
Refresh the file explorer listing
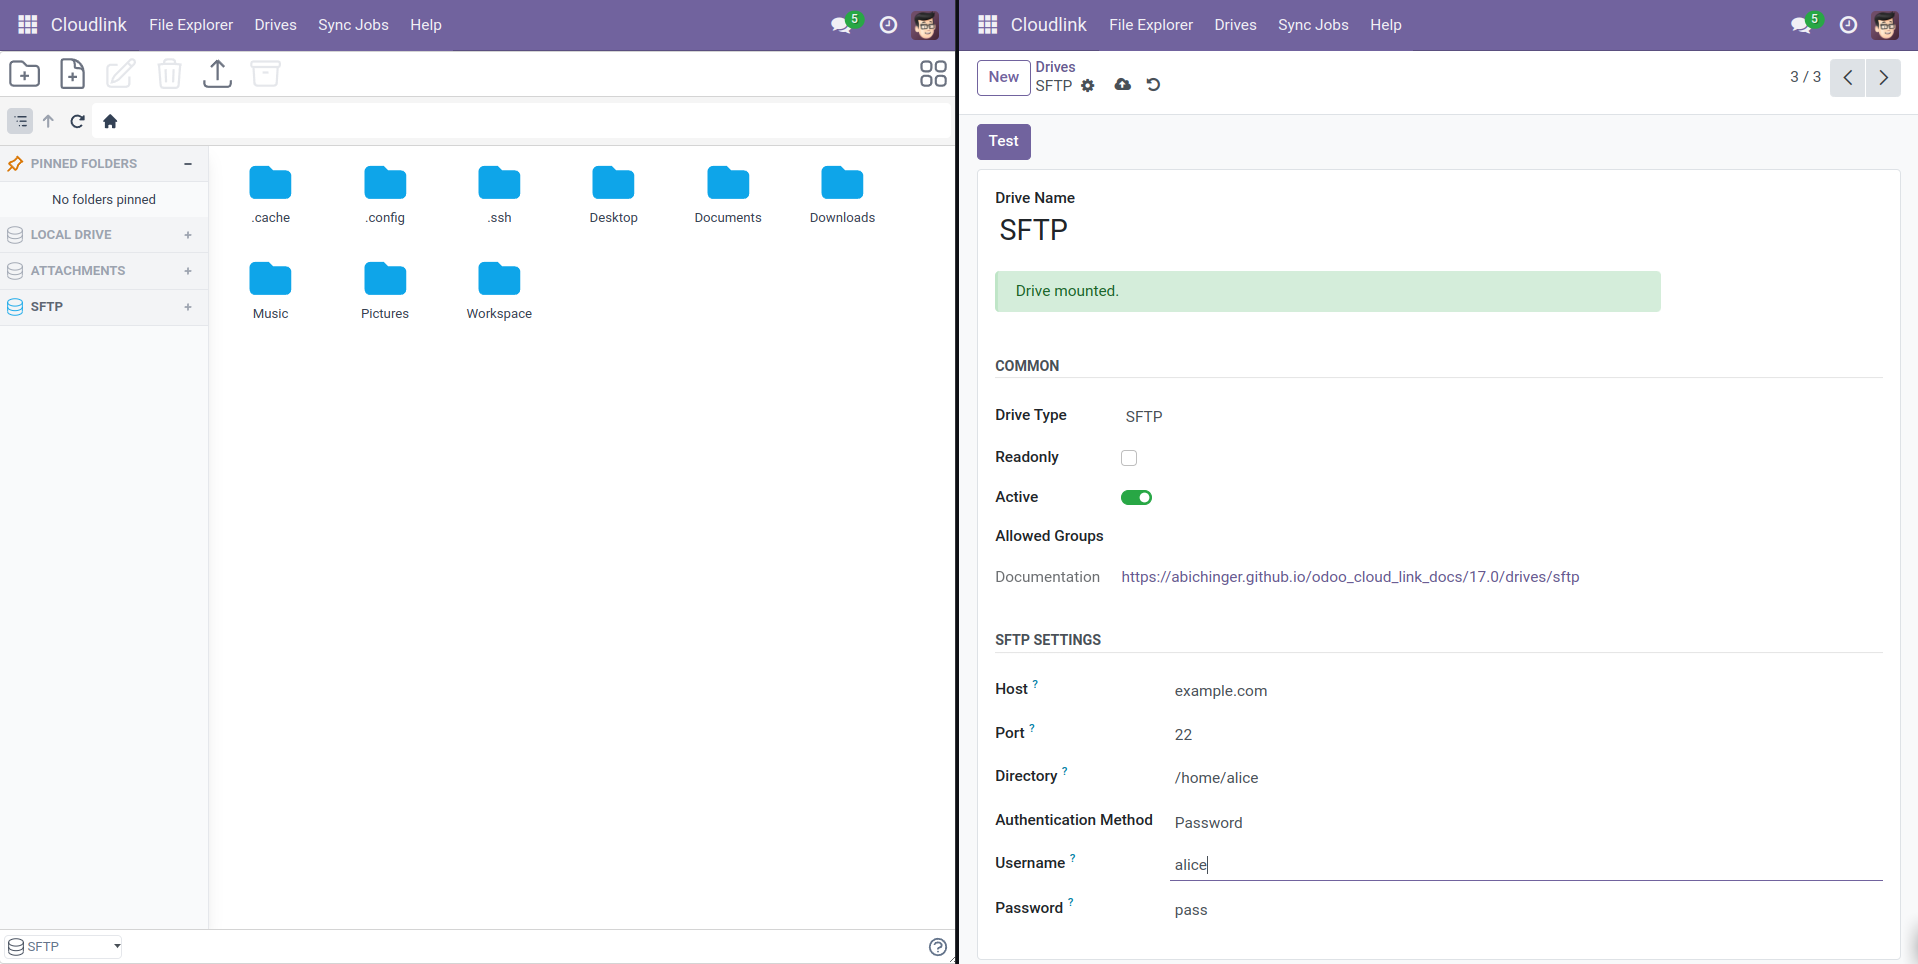point(77,121)
